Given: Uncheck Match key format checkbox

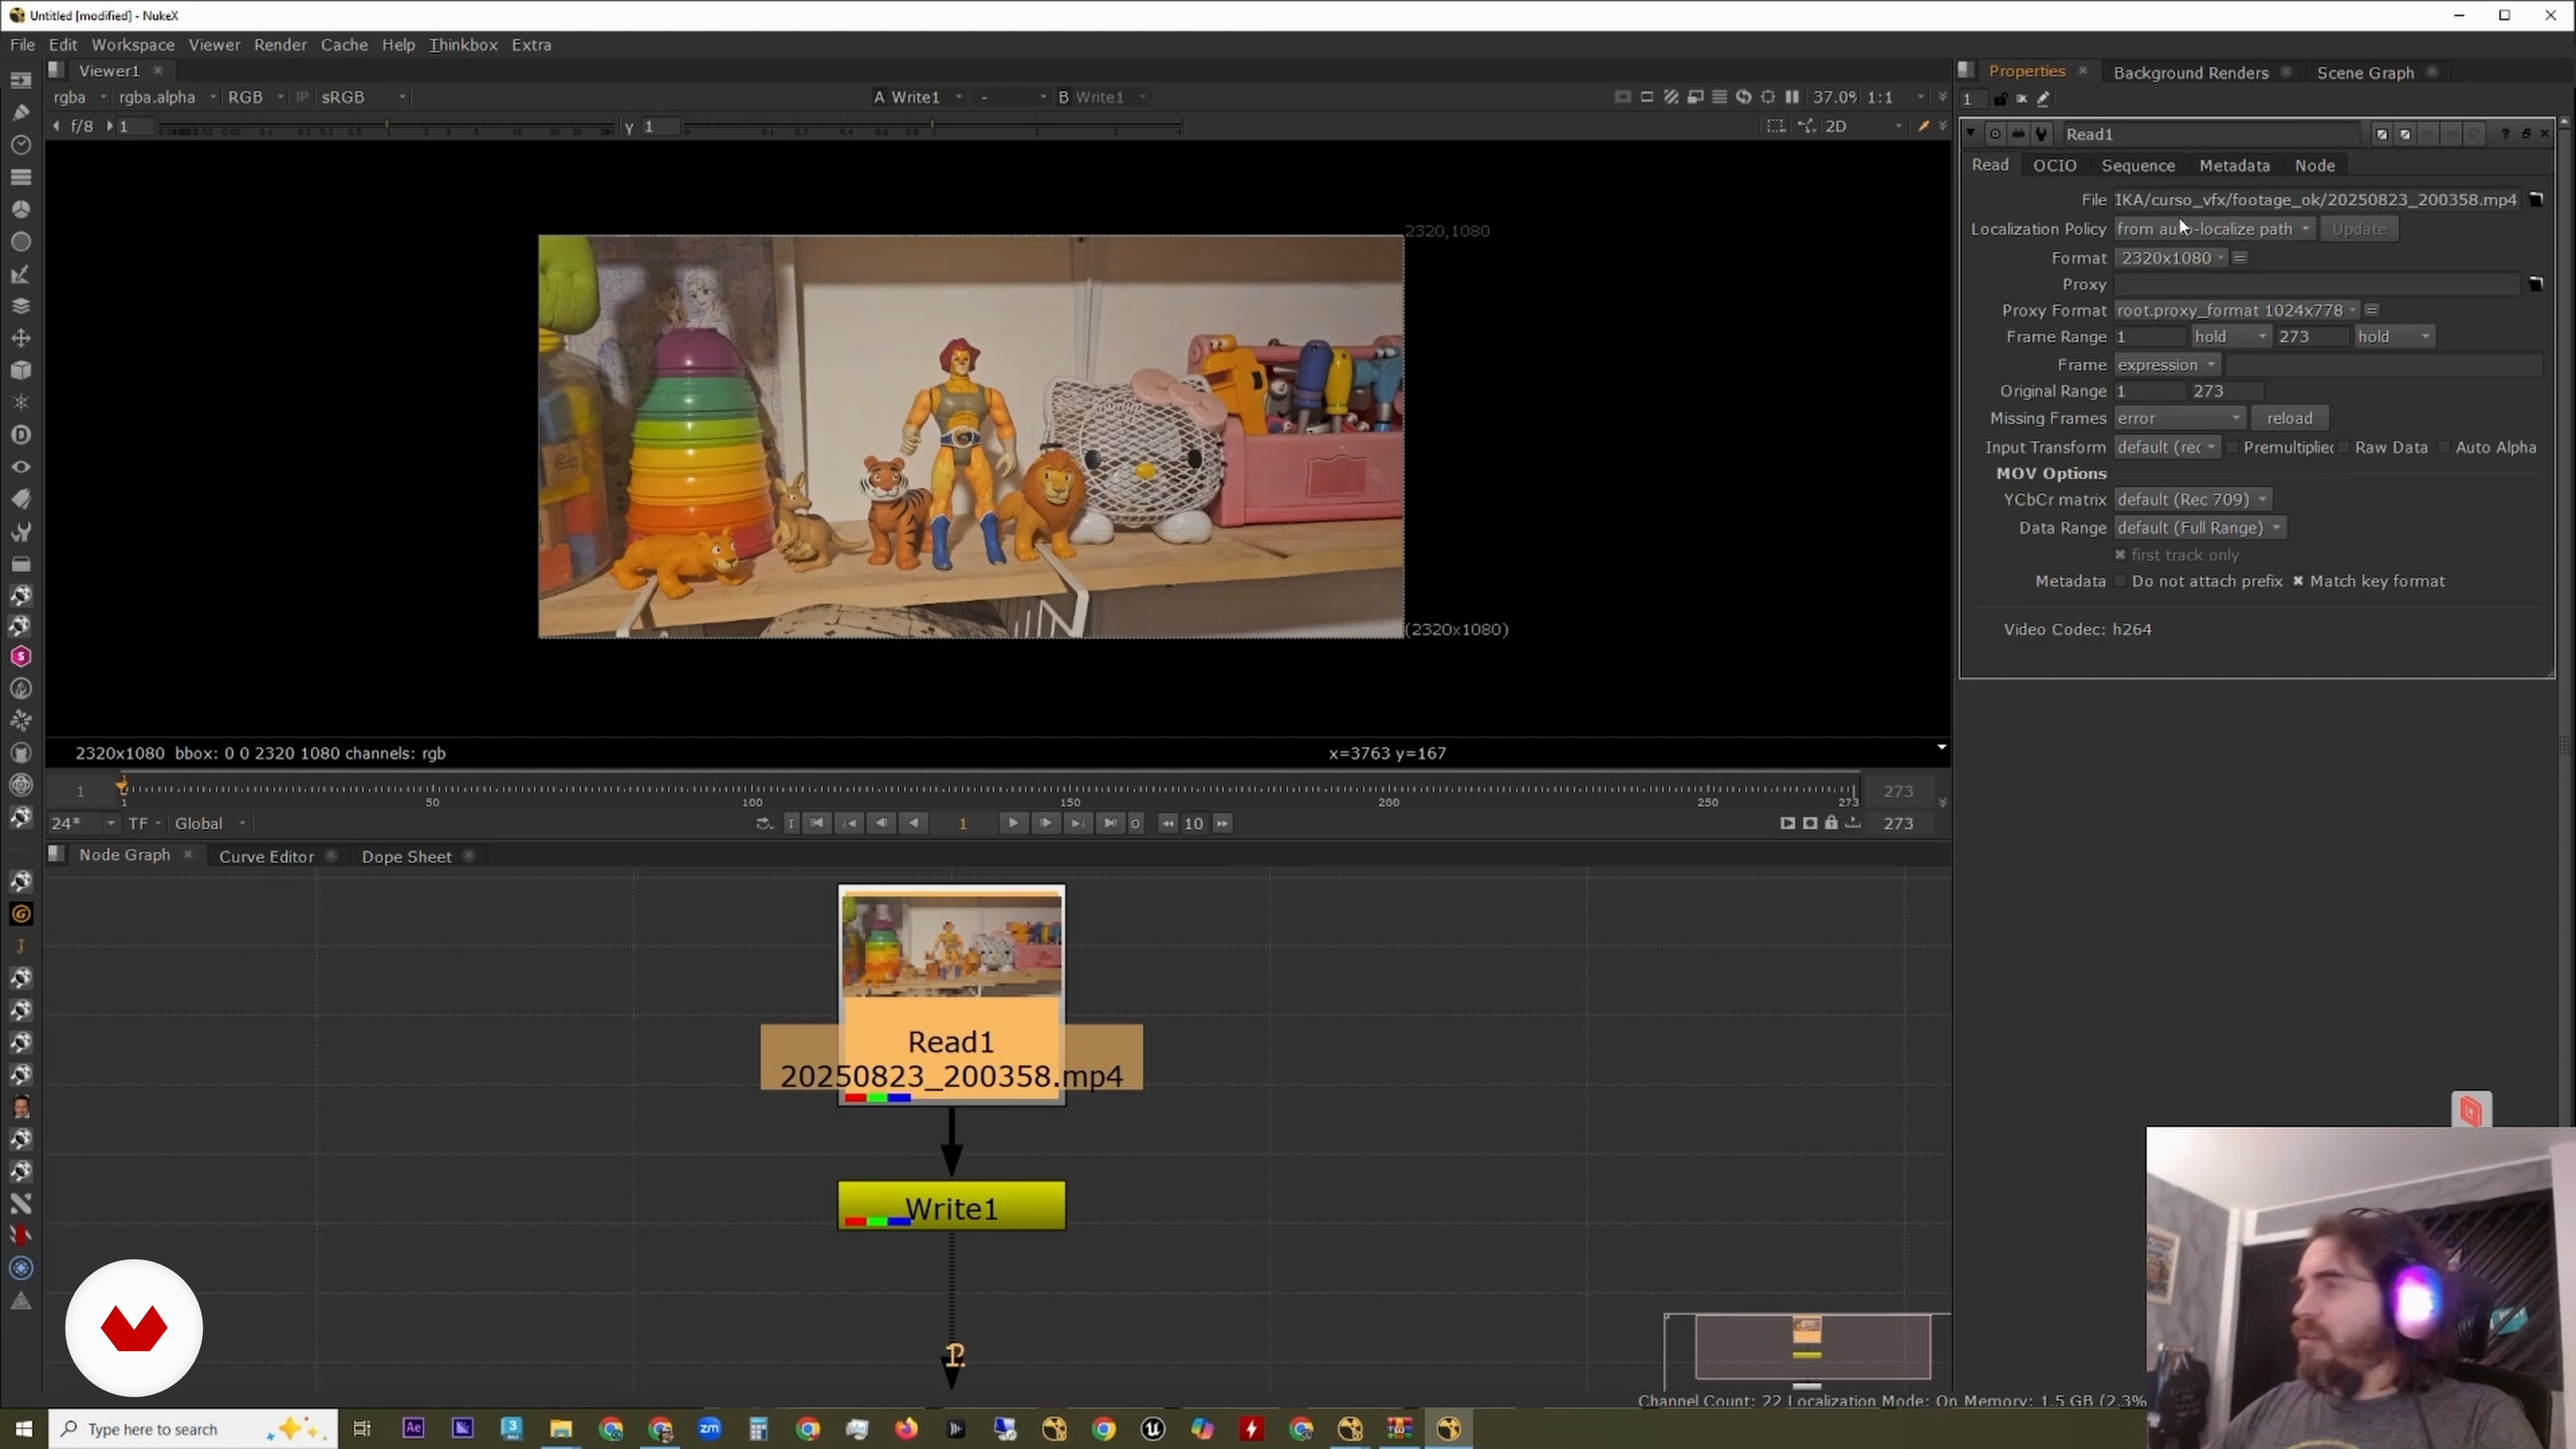Looking at the screenshot, I should (2298, 582).
